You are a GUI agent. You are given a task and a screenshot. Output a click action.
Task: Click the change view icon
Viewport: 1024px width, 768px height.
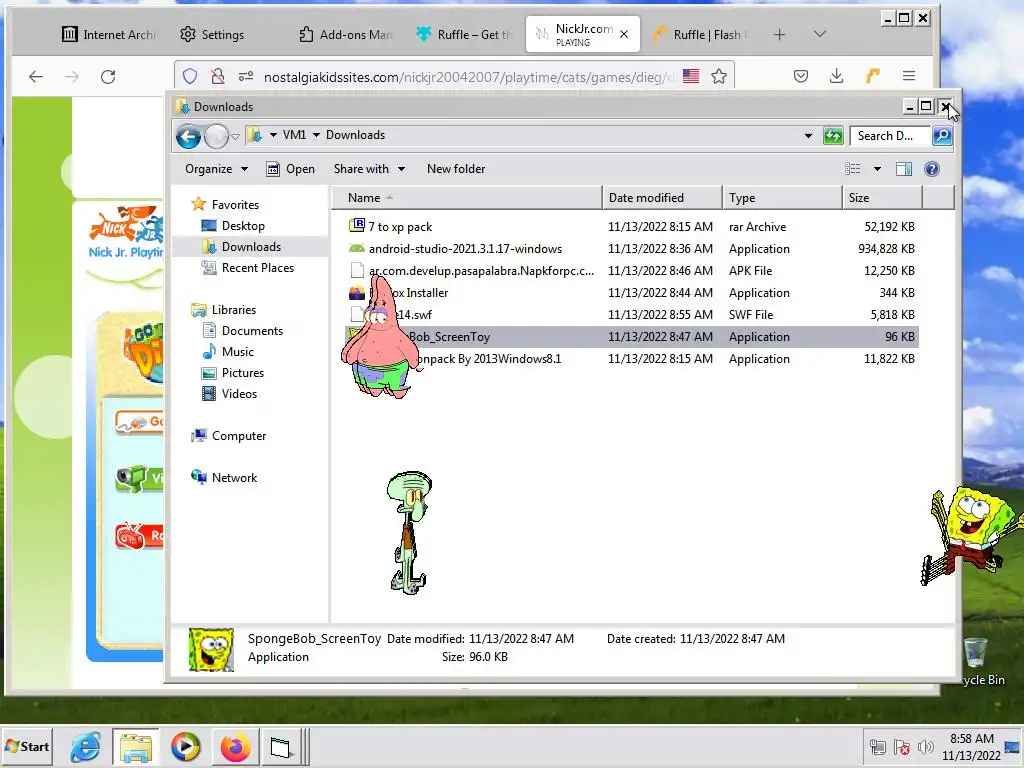pos(852,169)
